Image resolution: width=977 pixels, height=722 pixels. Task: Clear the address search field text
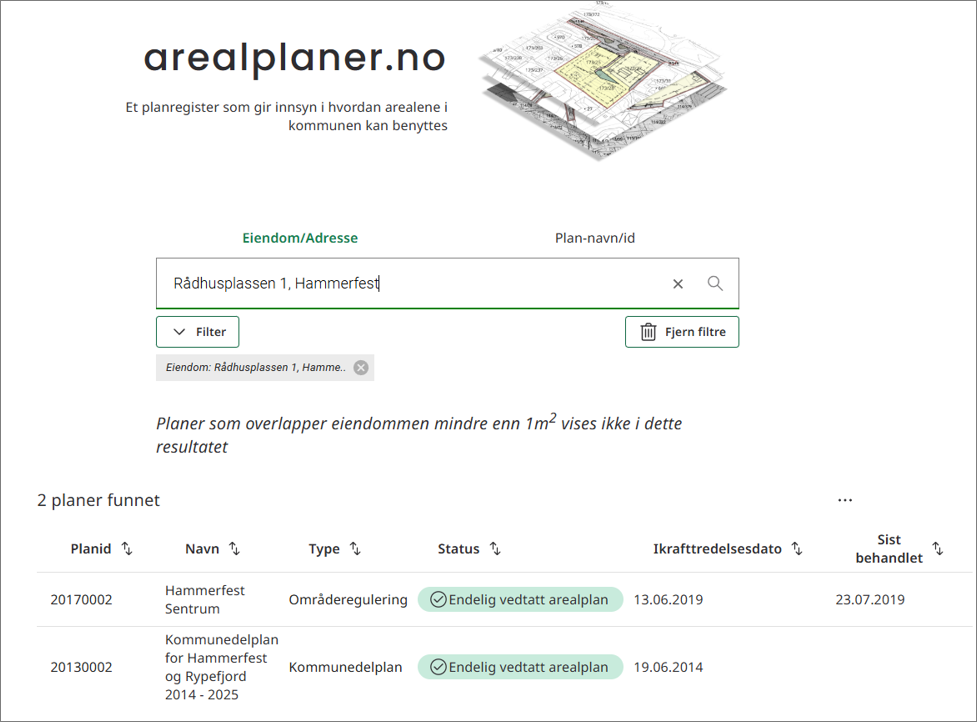pos(678,284)
